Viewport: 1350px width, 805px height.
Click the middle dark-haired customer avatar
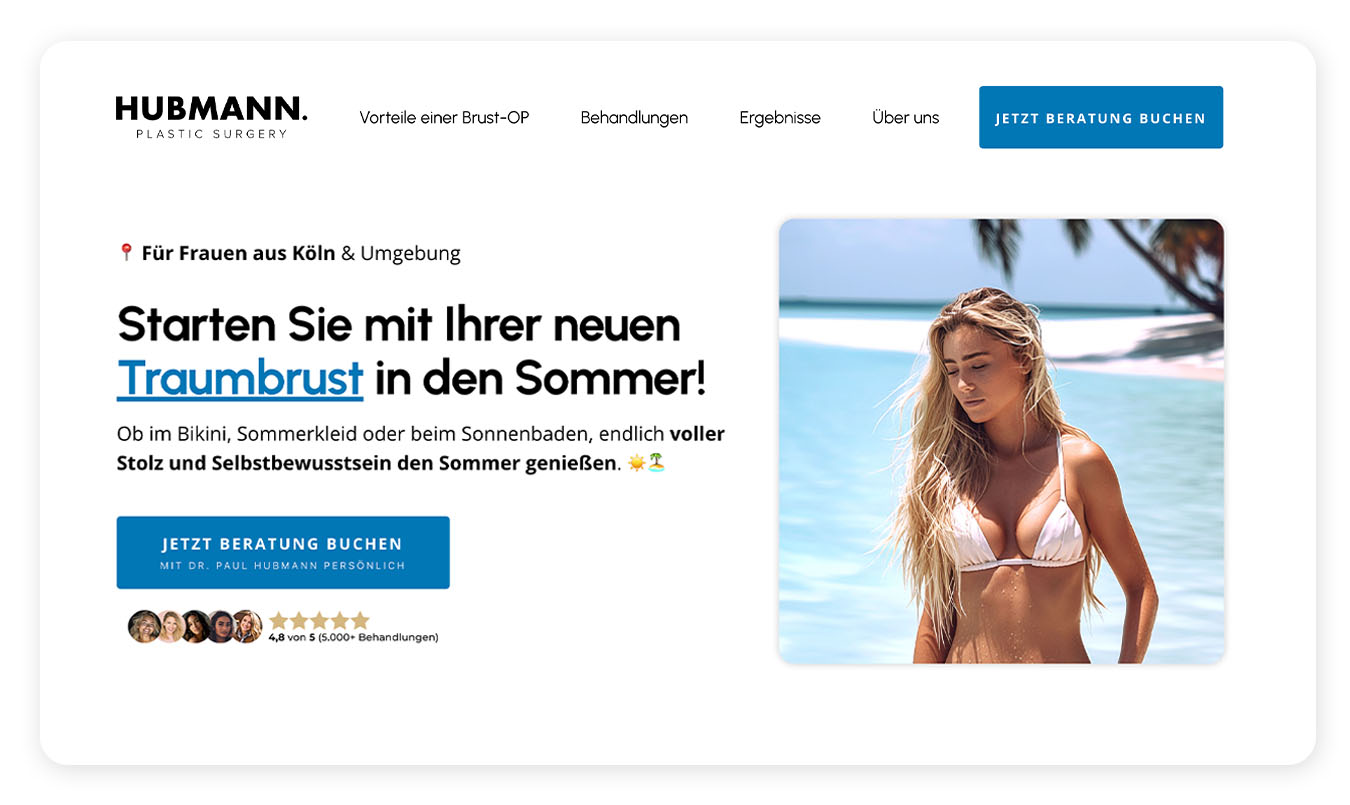click(x=195, y=627)
